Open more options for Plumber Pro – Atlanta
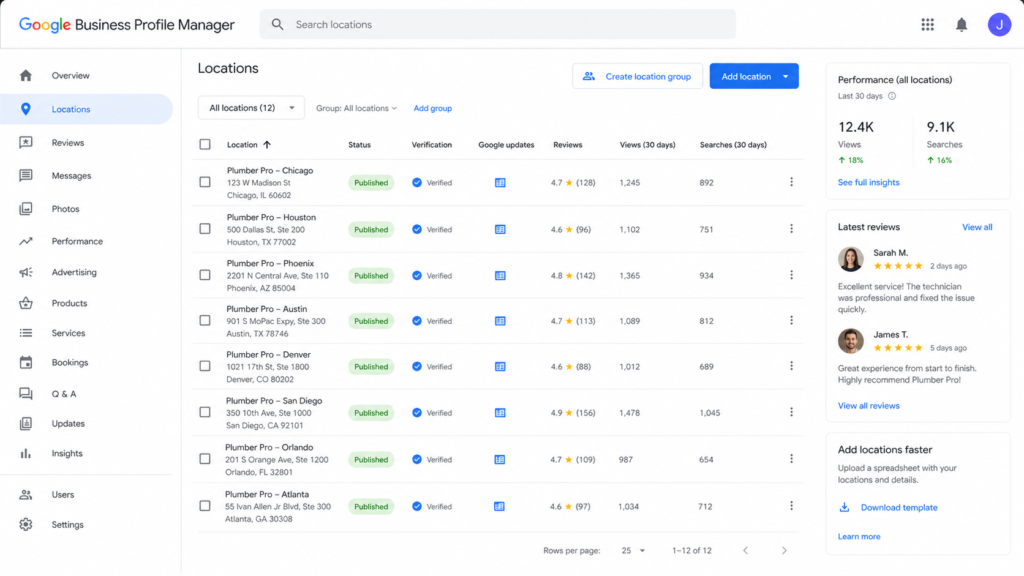The width and height of the screenshot is (1024, 576). tap(791, 505)
